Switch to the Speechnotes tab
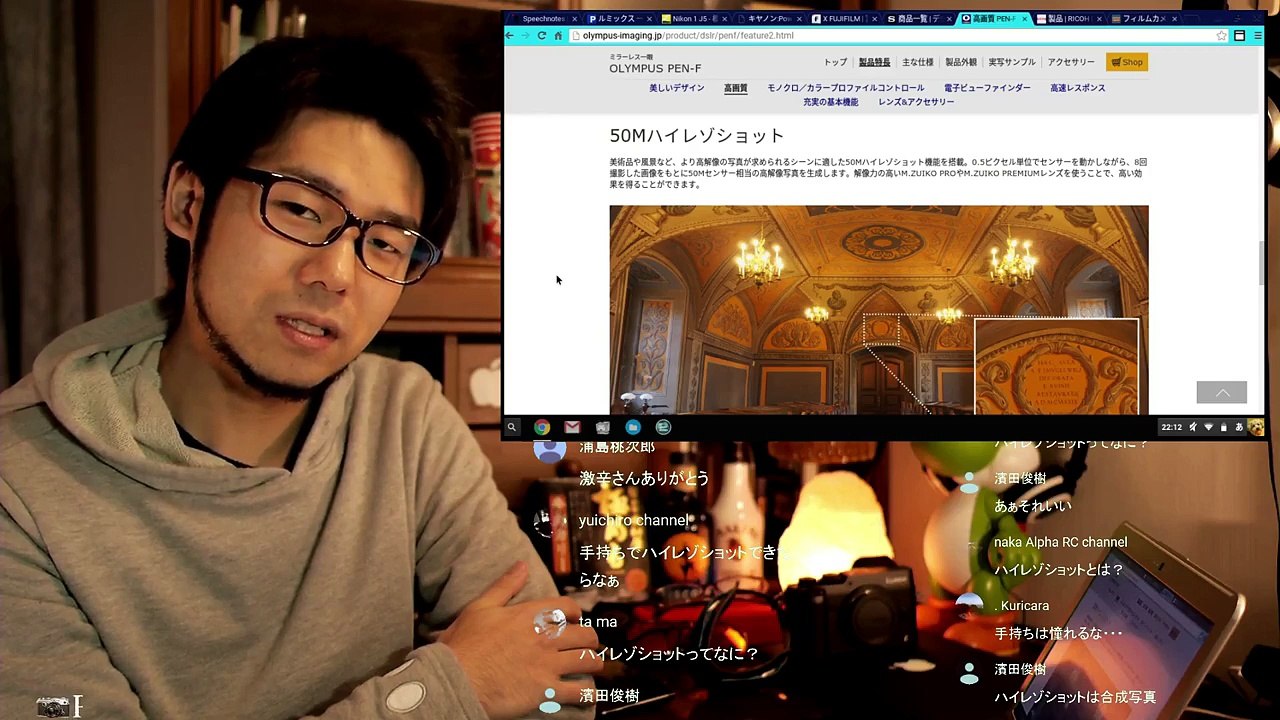The width and height of the screenshot is (1280, 720). [543, 18]
